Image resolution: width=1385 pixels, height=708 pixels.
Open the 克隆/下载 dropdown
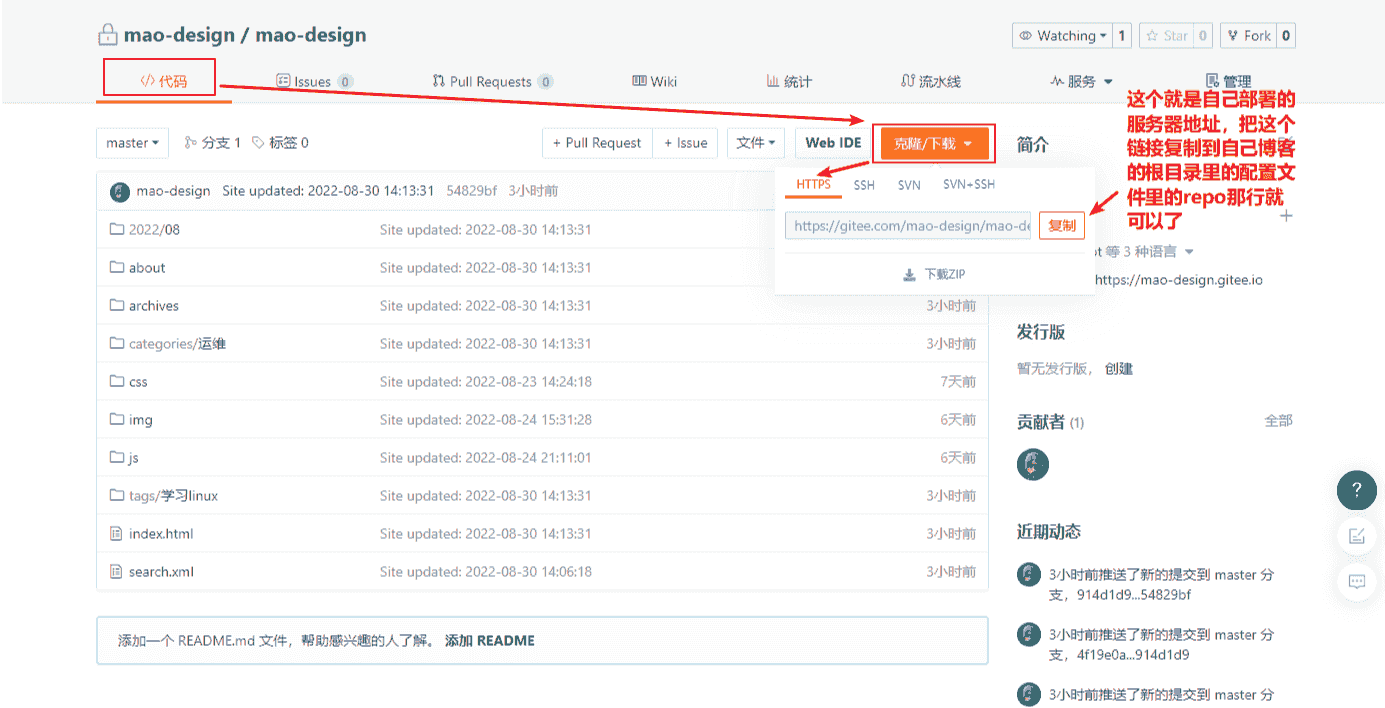[x=933, y=143]
